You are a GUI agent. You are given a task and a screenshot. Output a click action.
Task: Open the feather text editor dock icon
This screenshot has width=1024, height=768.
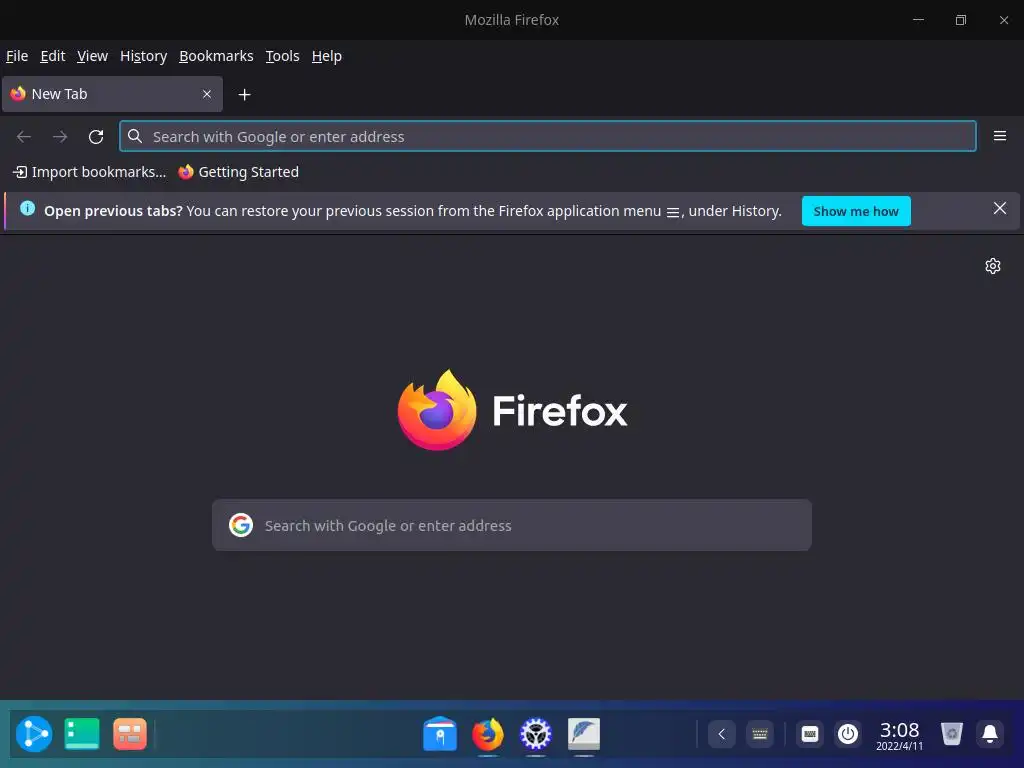(584, 733)
